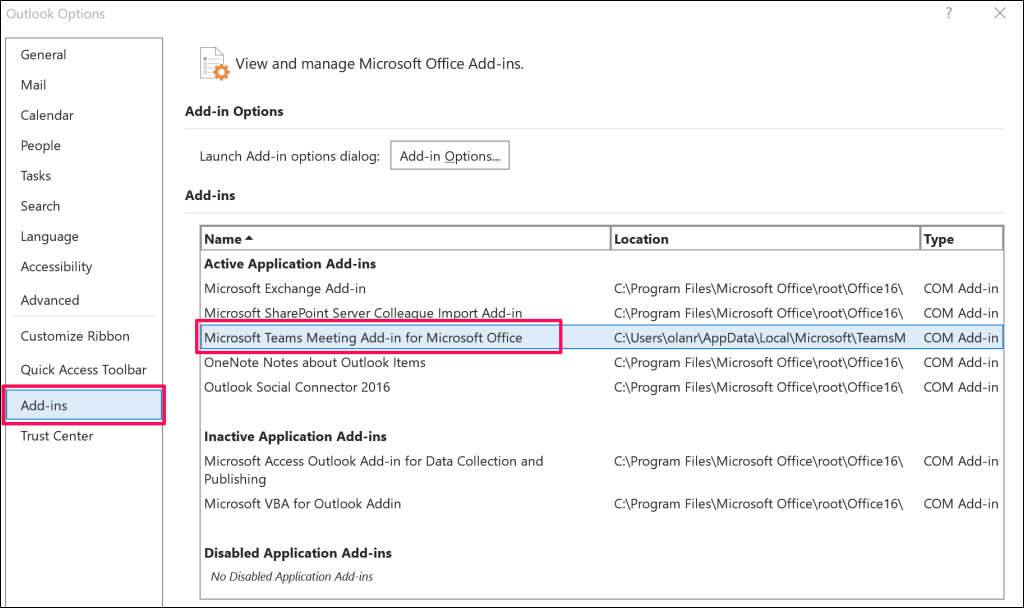
Task: Click COM Add-in type for Exchange Add-in
Action: tap(961, 289)
